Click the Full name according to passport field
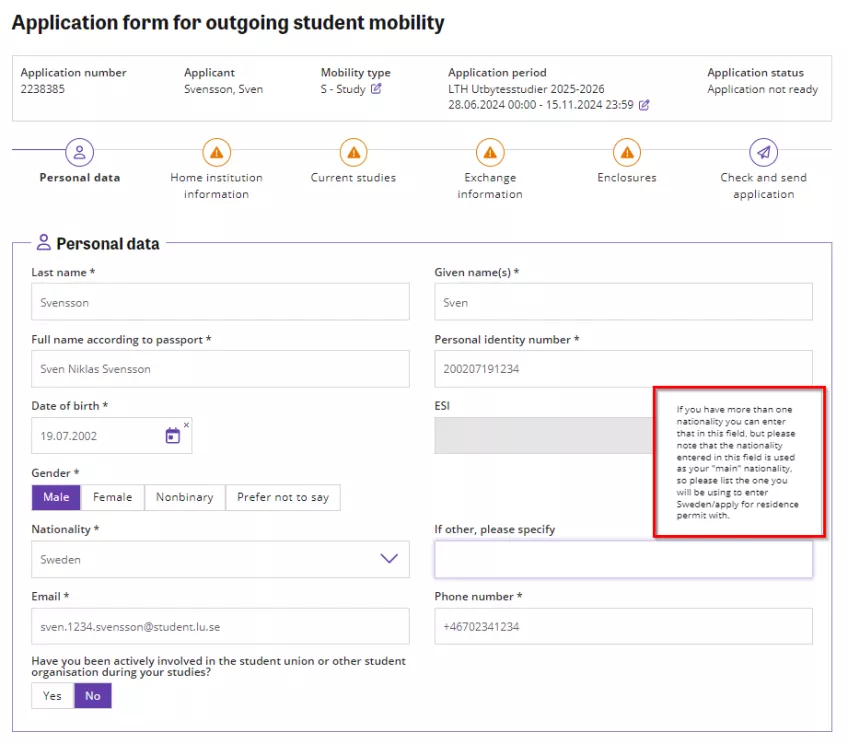This screenshot has height=744, width=848. pos(220,369)
